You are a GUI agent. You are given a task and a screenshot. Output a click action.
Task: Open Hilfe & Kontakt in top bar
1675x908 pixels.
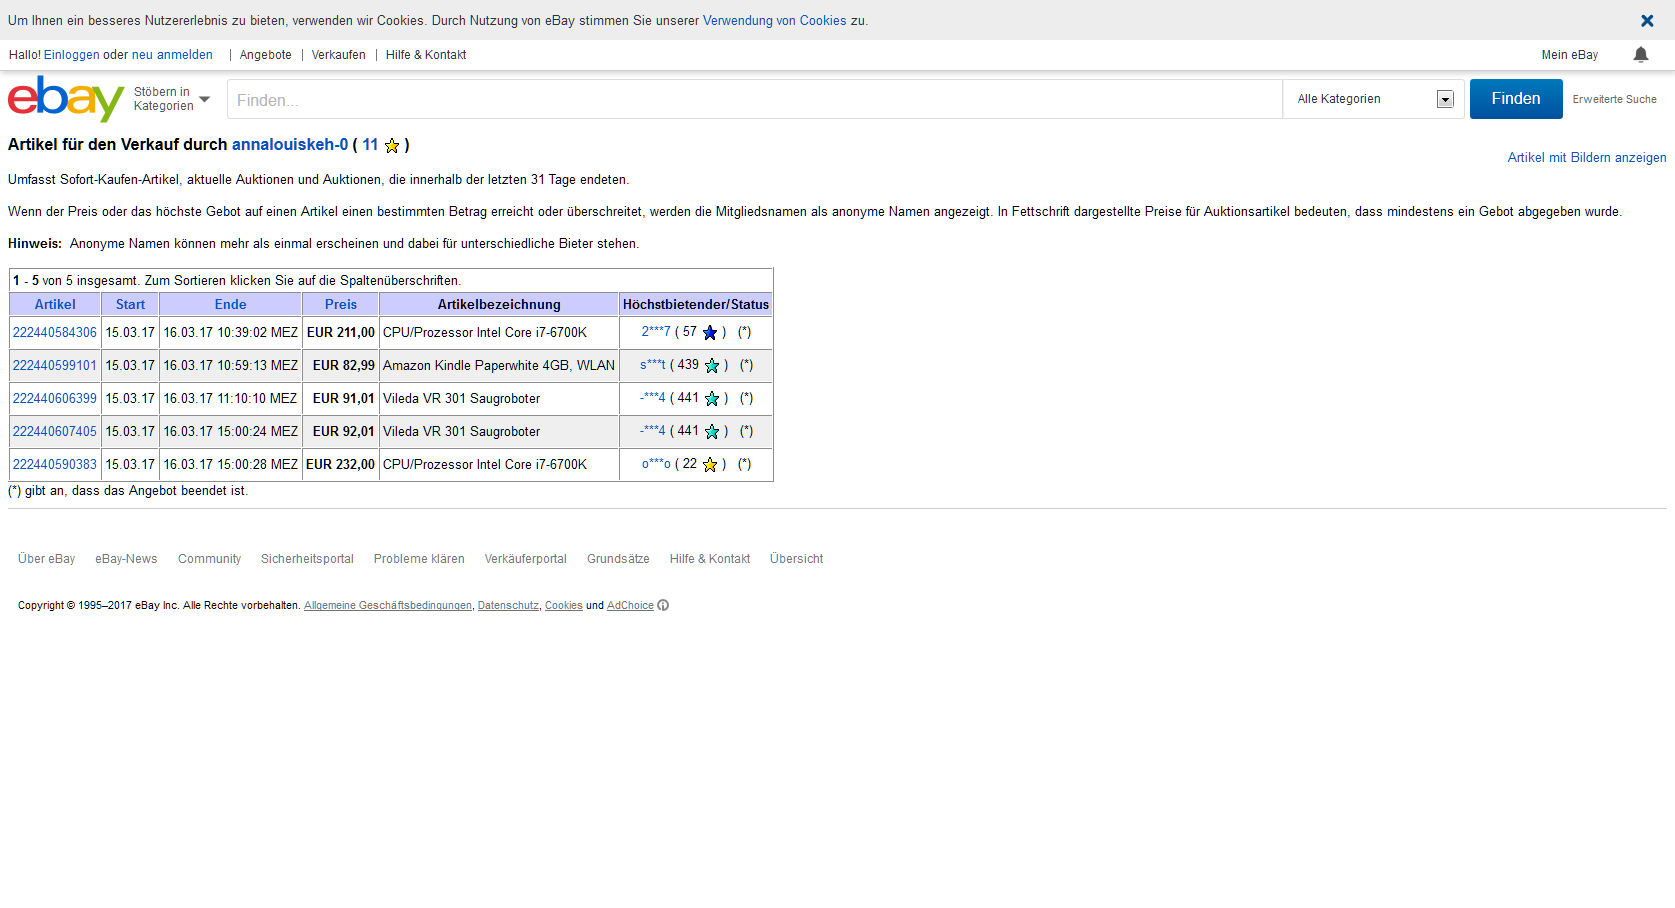426,55
